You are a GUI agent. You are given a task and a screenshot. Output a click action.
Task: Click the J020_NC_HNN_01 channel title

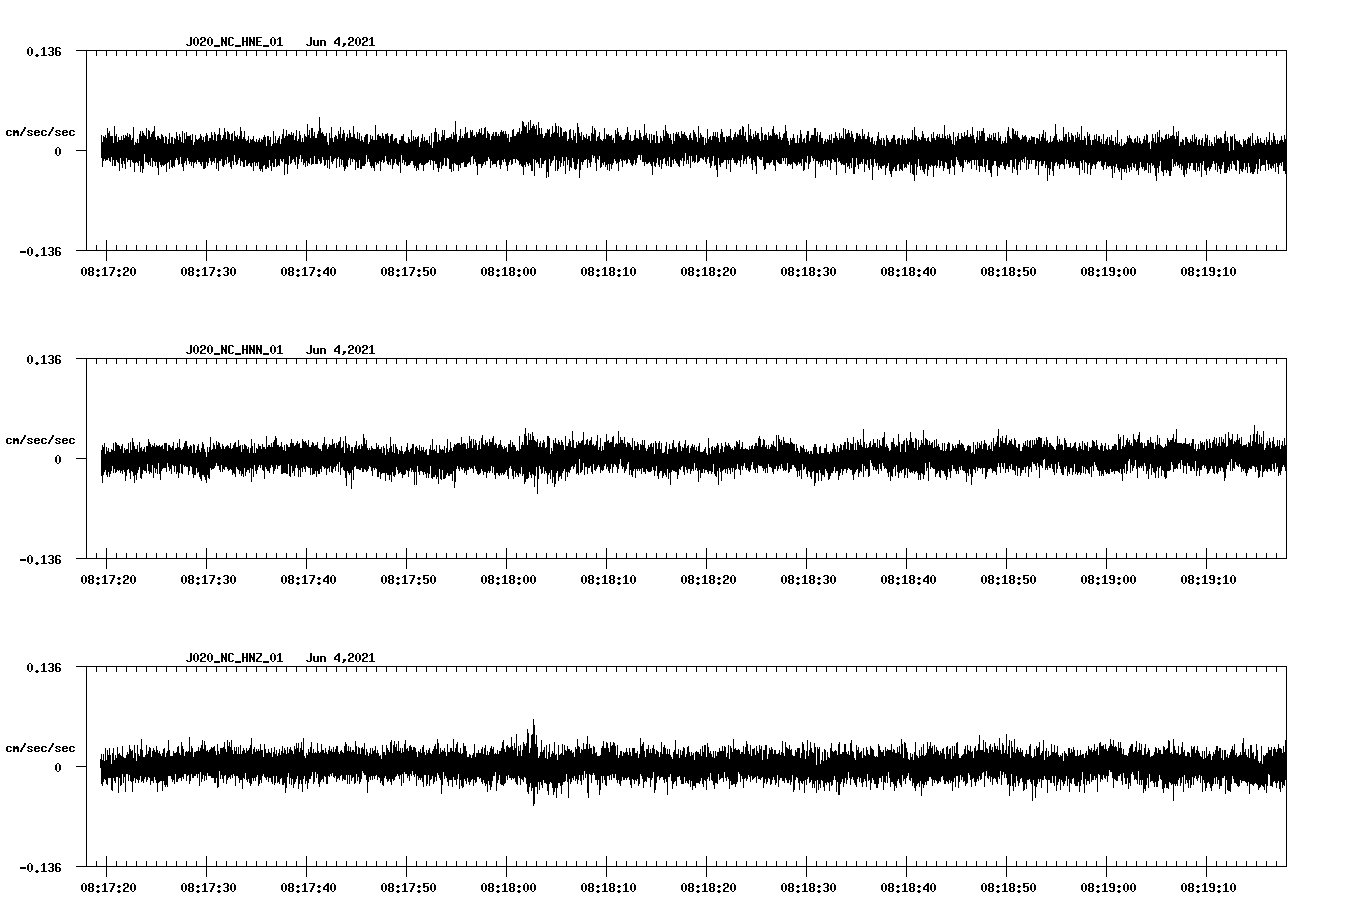234,350
